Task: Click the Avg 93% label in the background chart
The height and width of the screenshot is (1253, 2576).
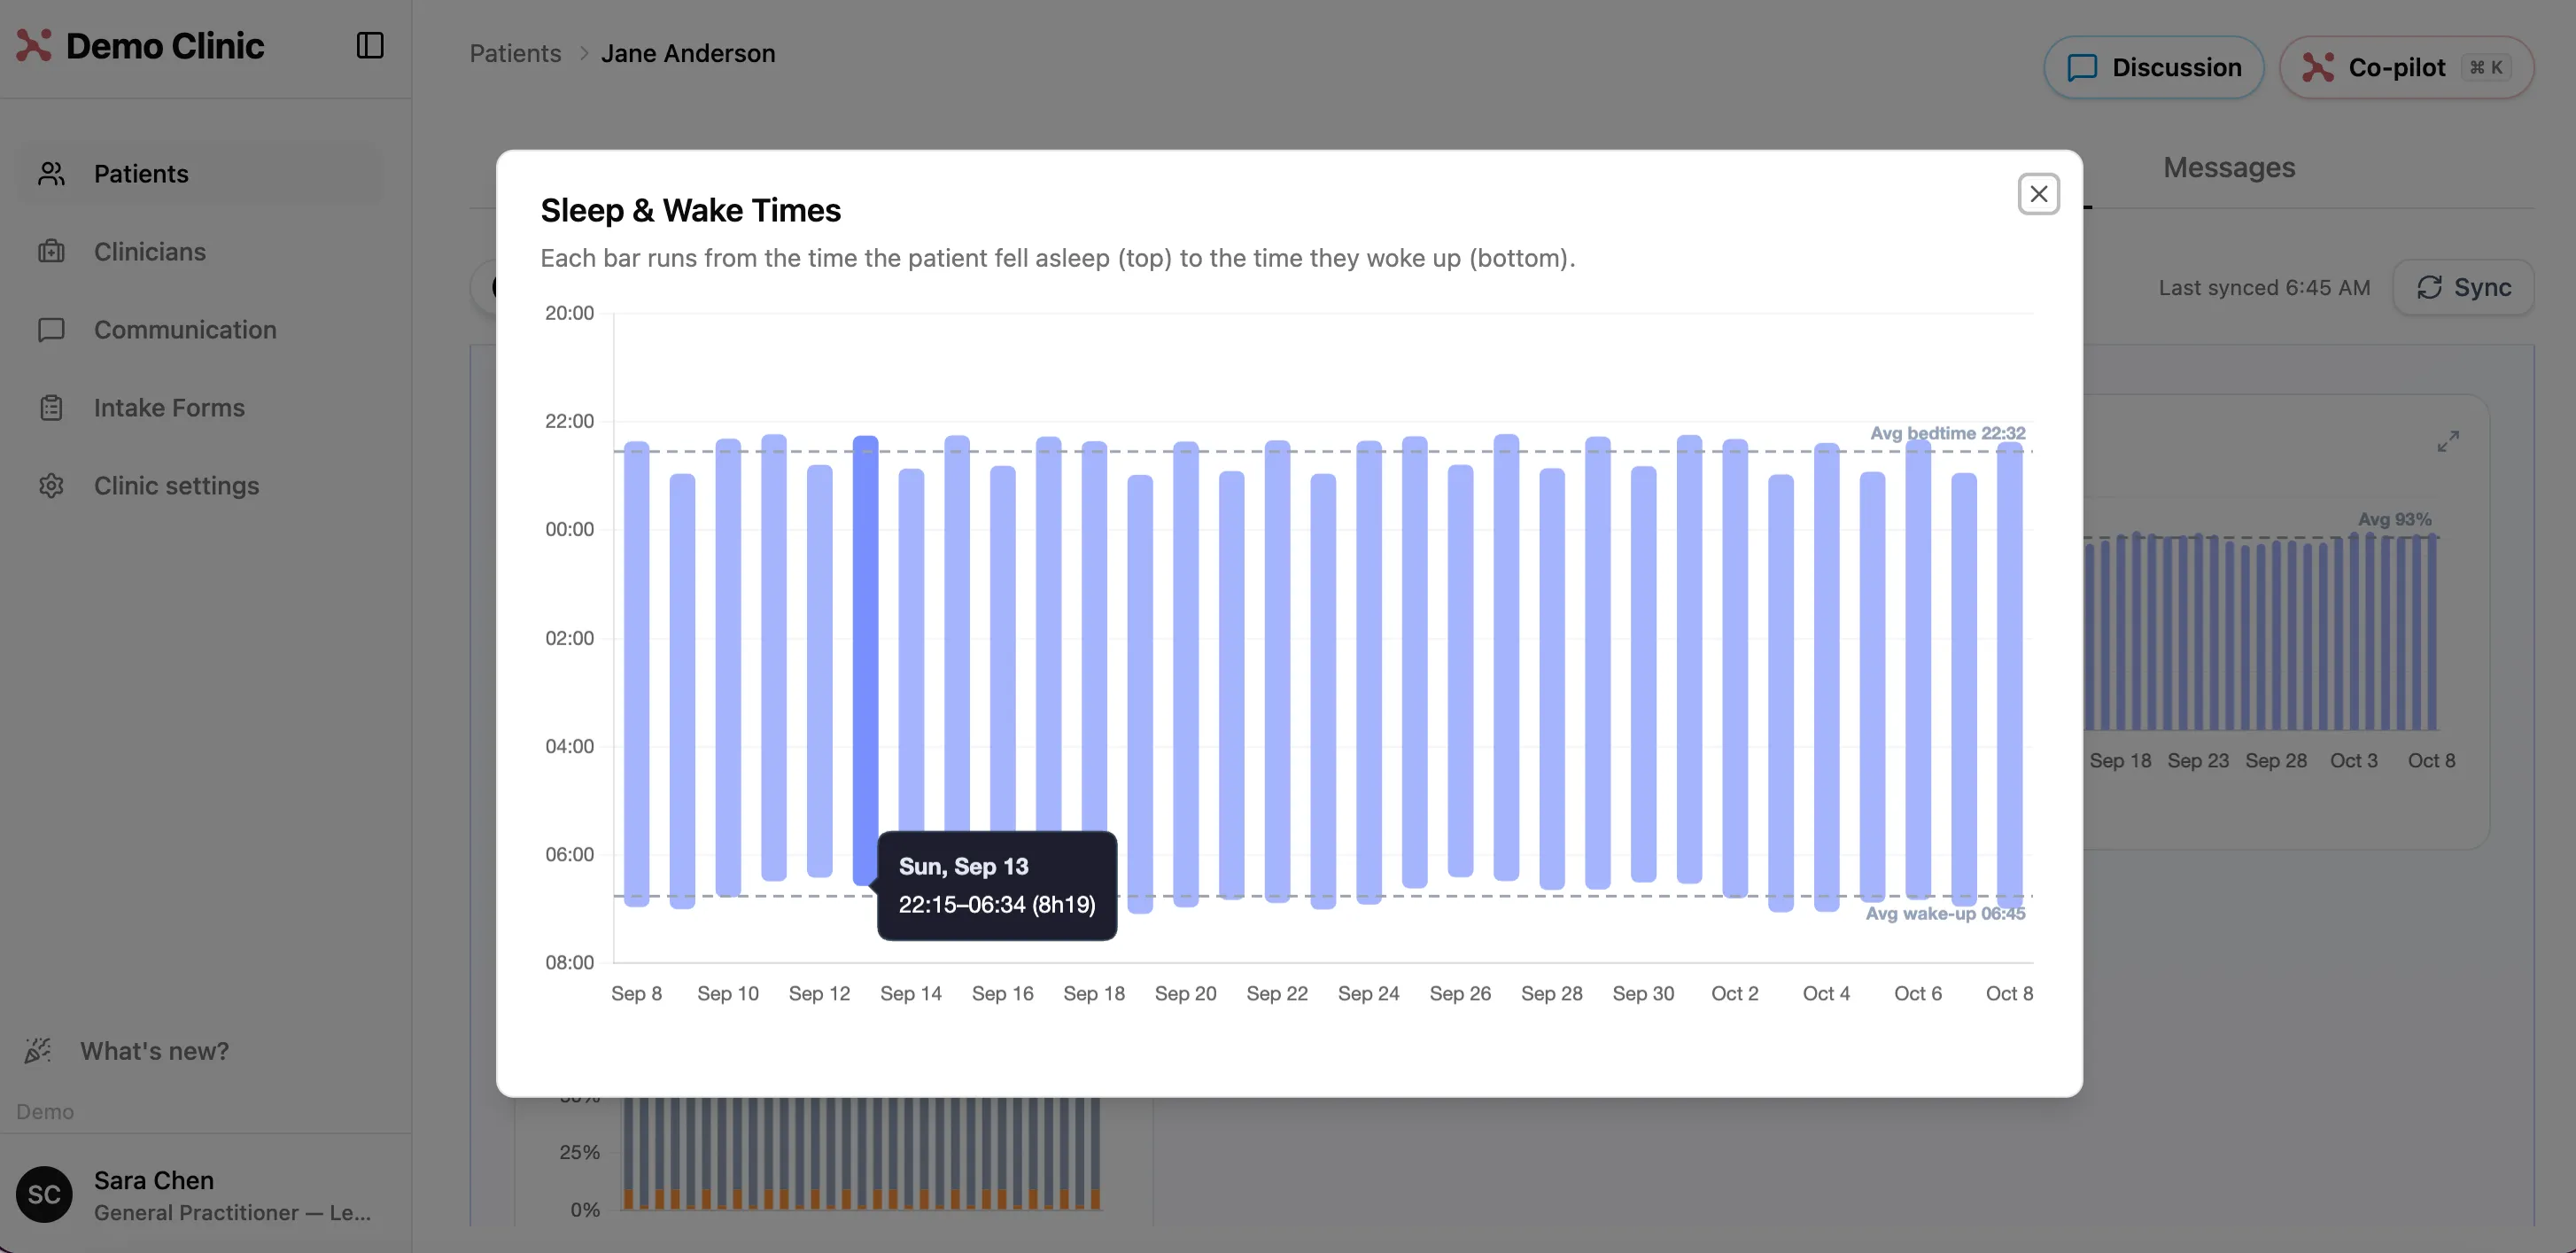Action: pyautogui.click(x=2394, y=520)
